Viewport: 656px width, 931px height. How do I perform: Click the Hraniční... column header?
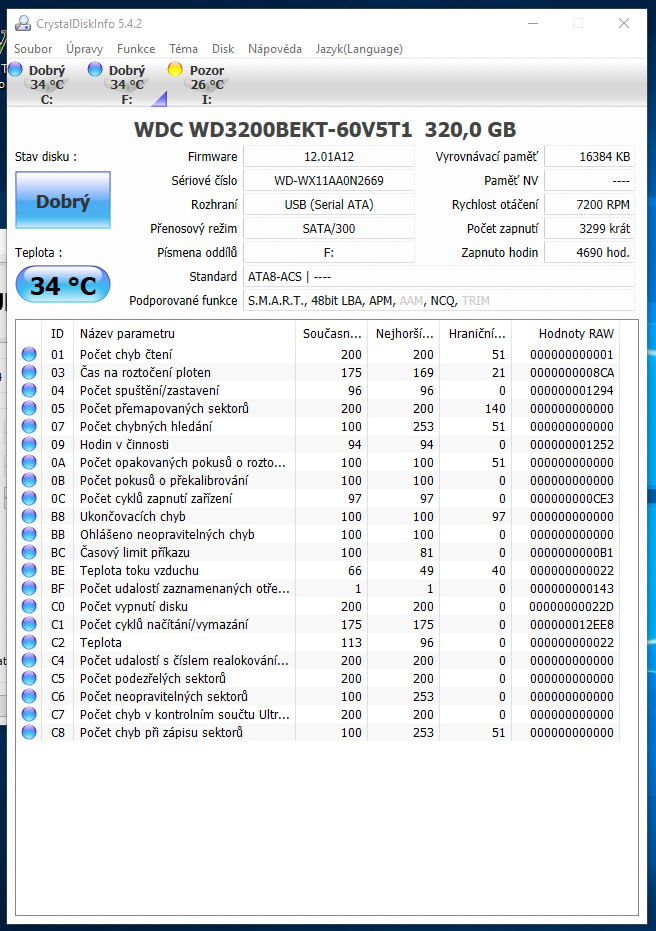(x=476, y=334)
